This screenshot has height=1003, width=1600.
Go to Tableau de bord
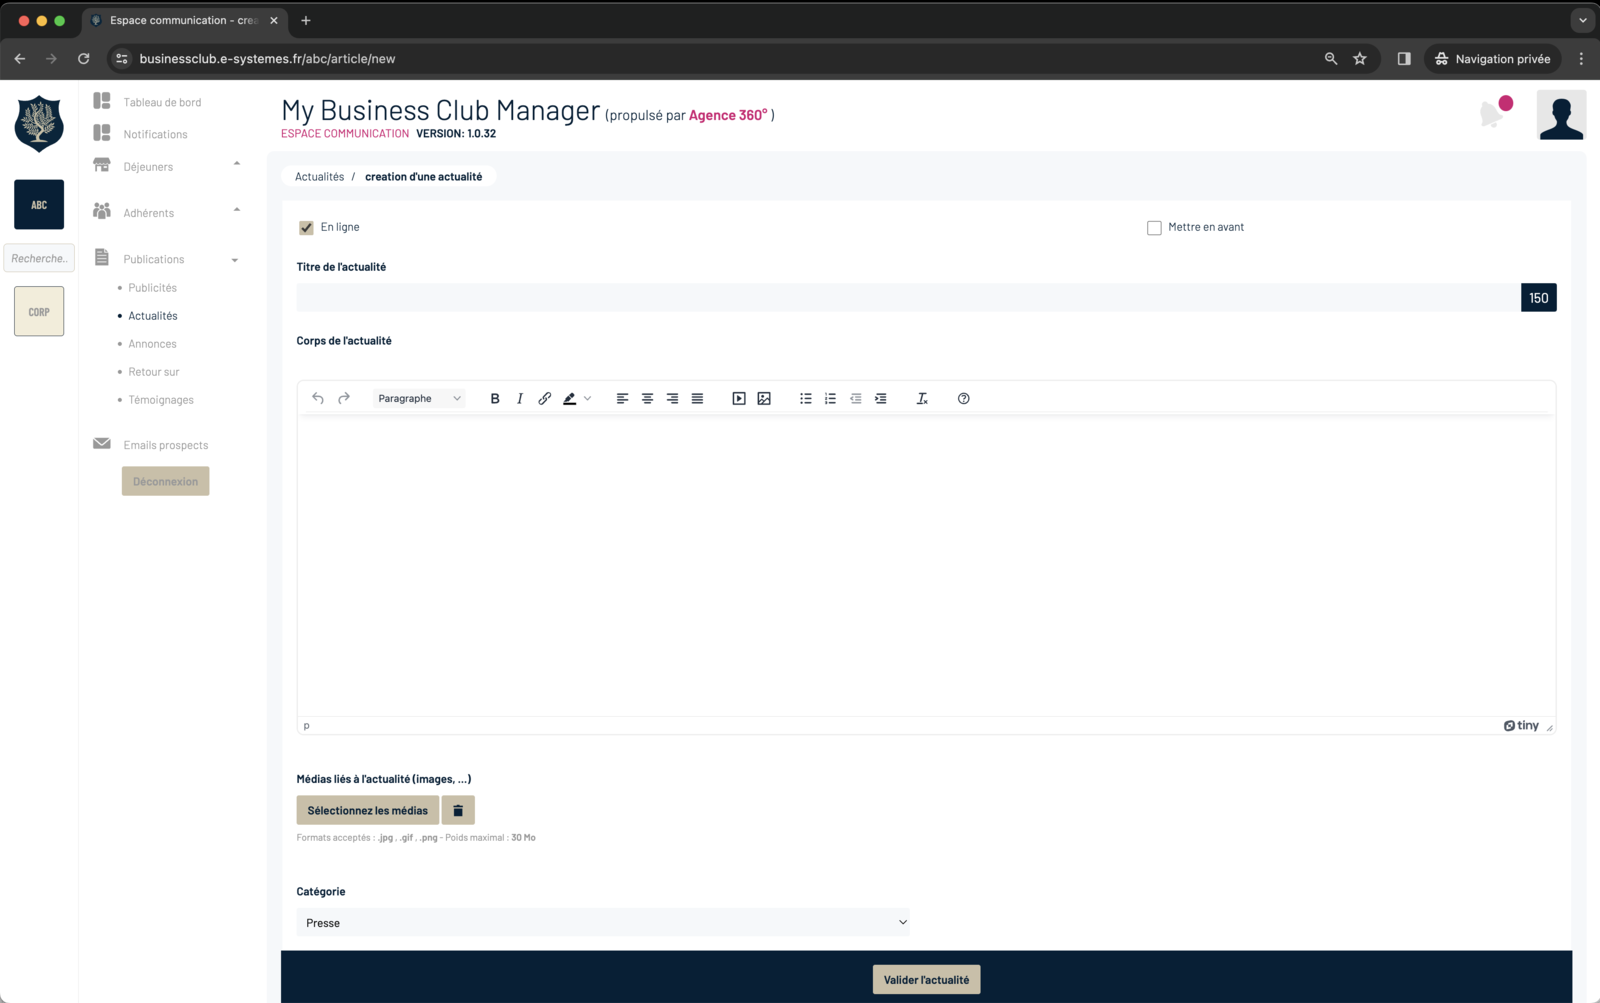(162, 102)
